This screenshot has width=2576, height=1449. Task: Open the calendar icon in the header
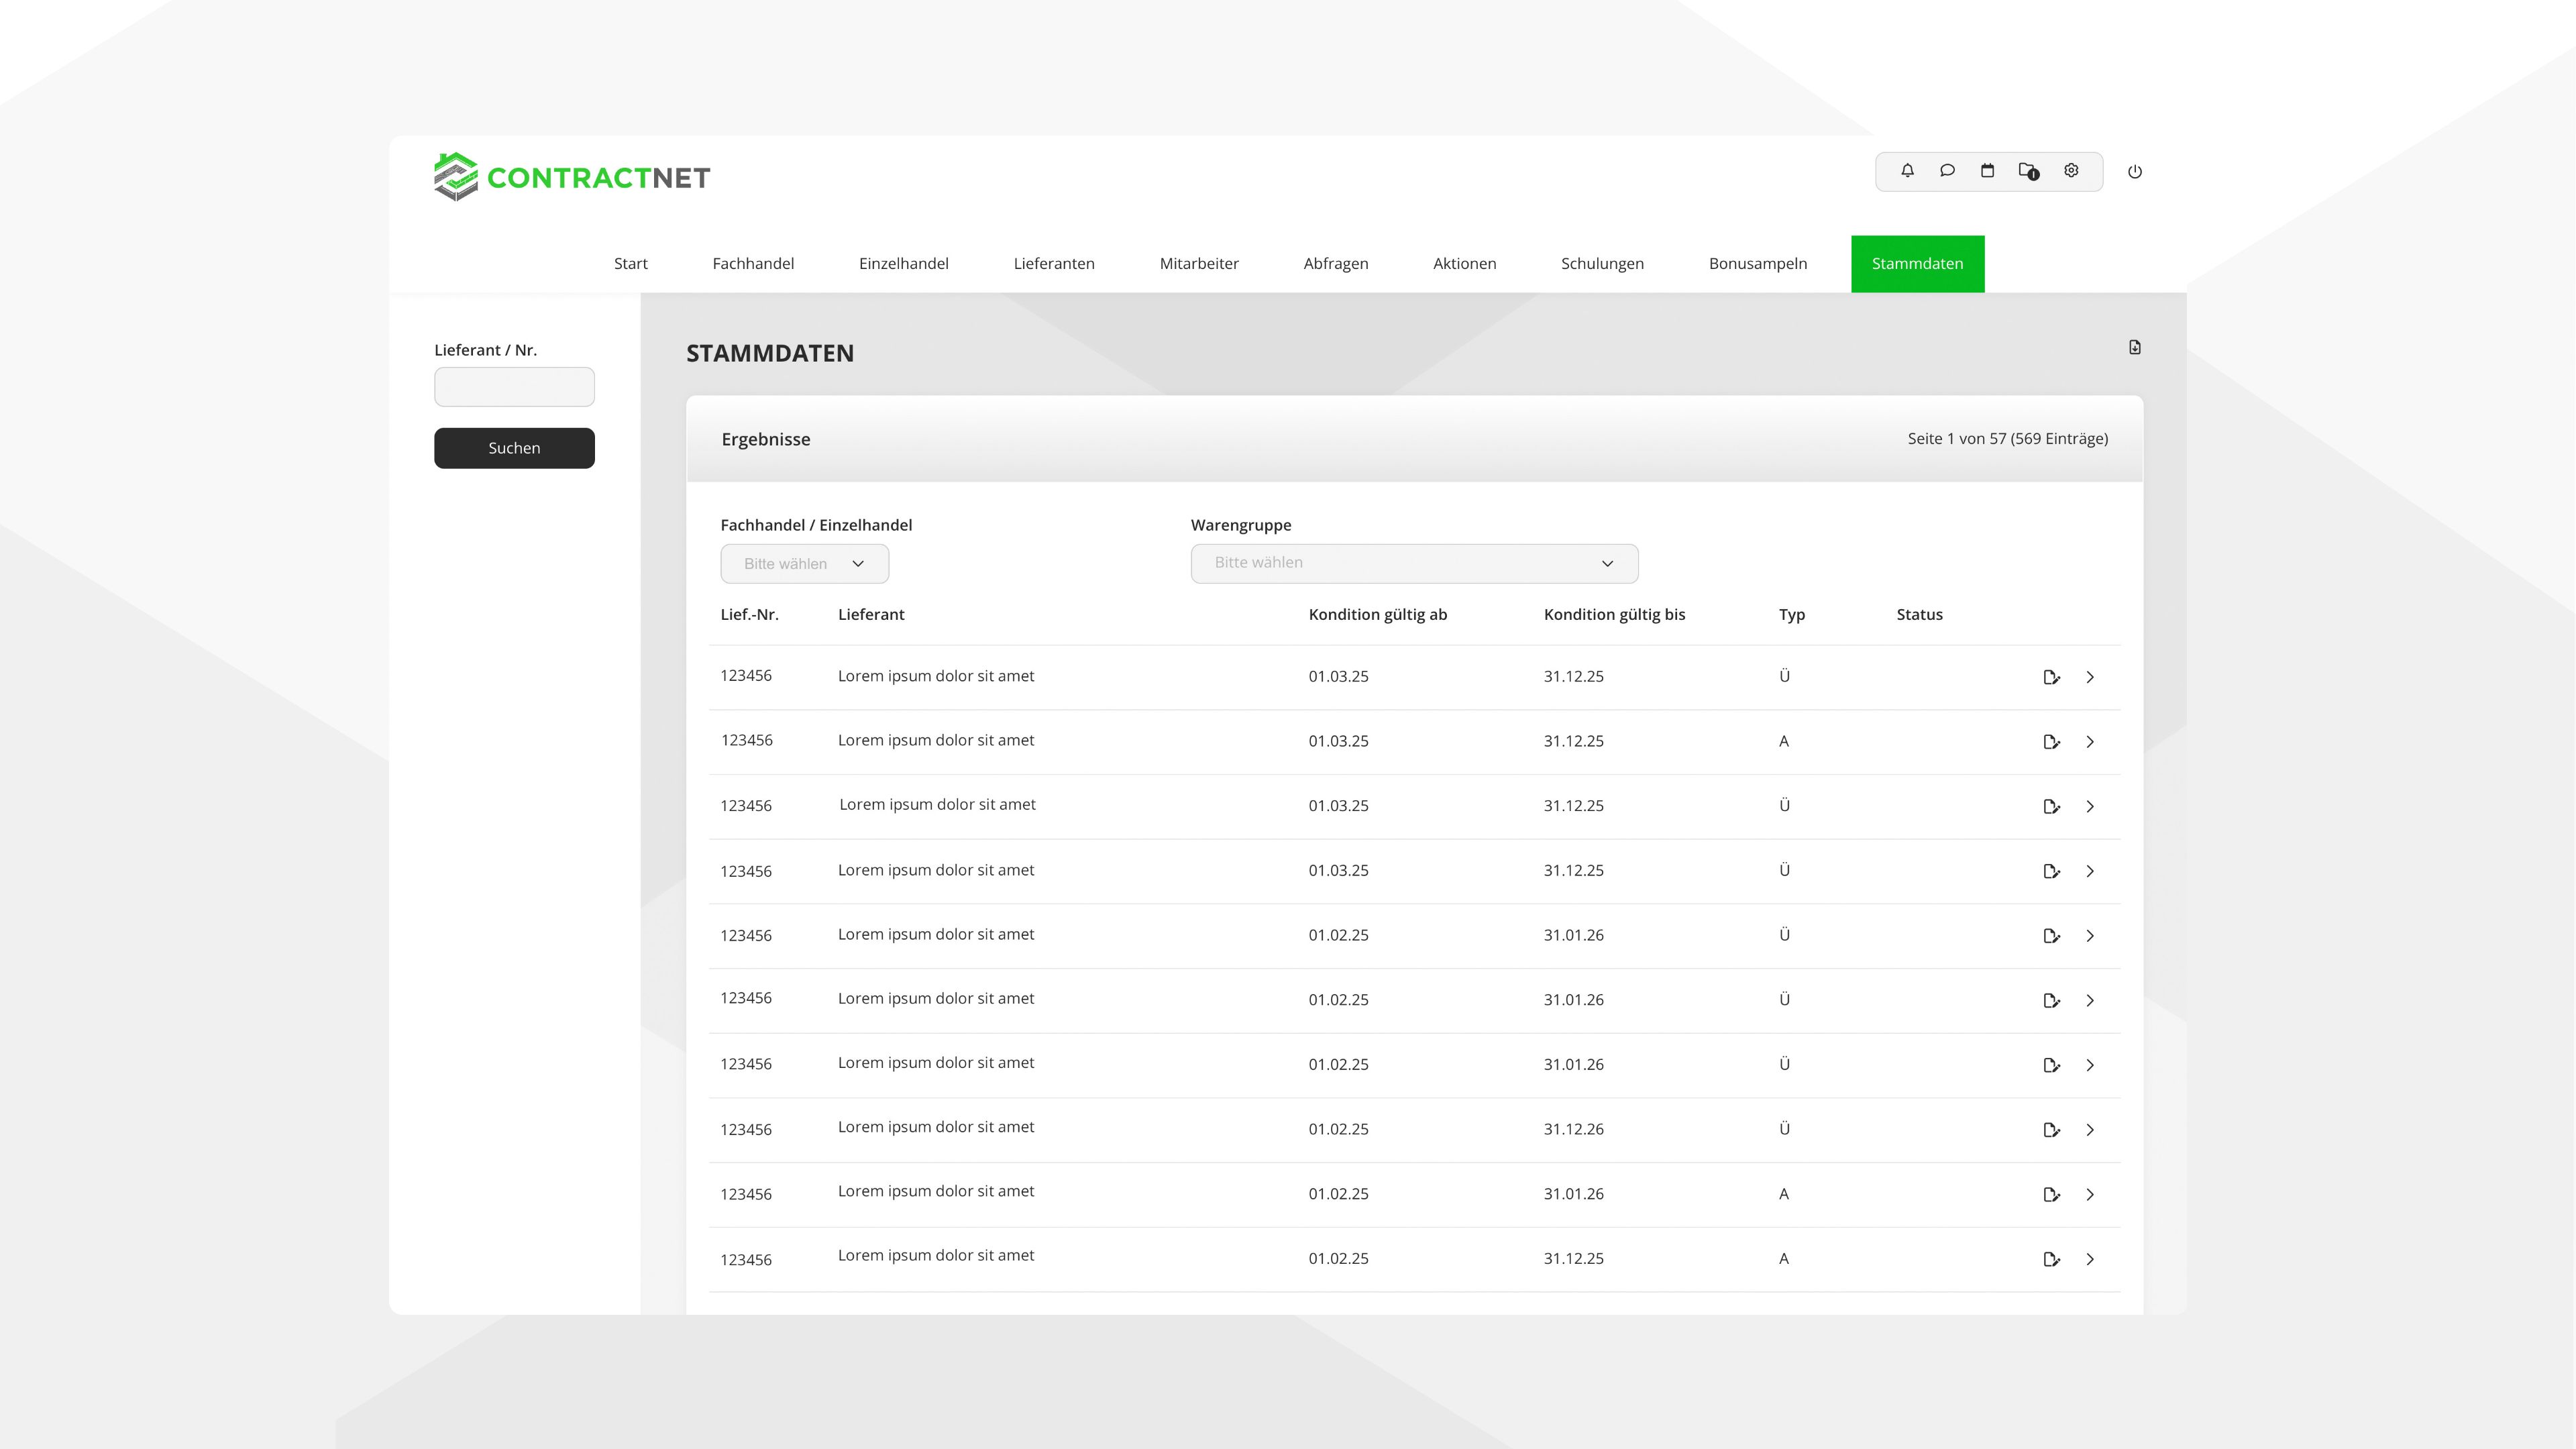pos(1987,170)
